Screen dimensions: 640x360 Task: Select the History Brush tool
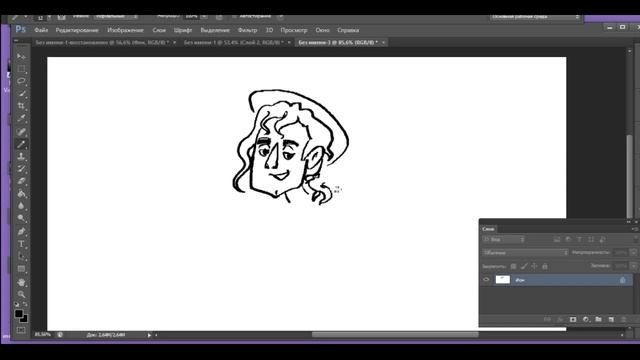tap(21, 169)
